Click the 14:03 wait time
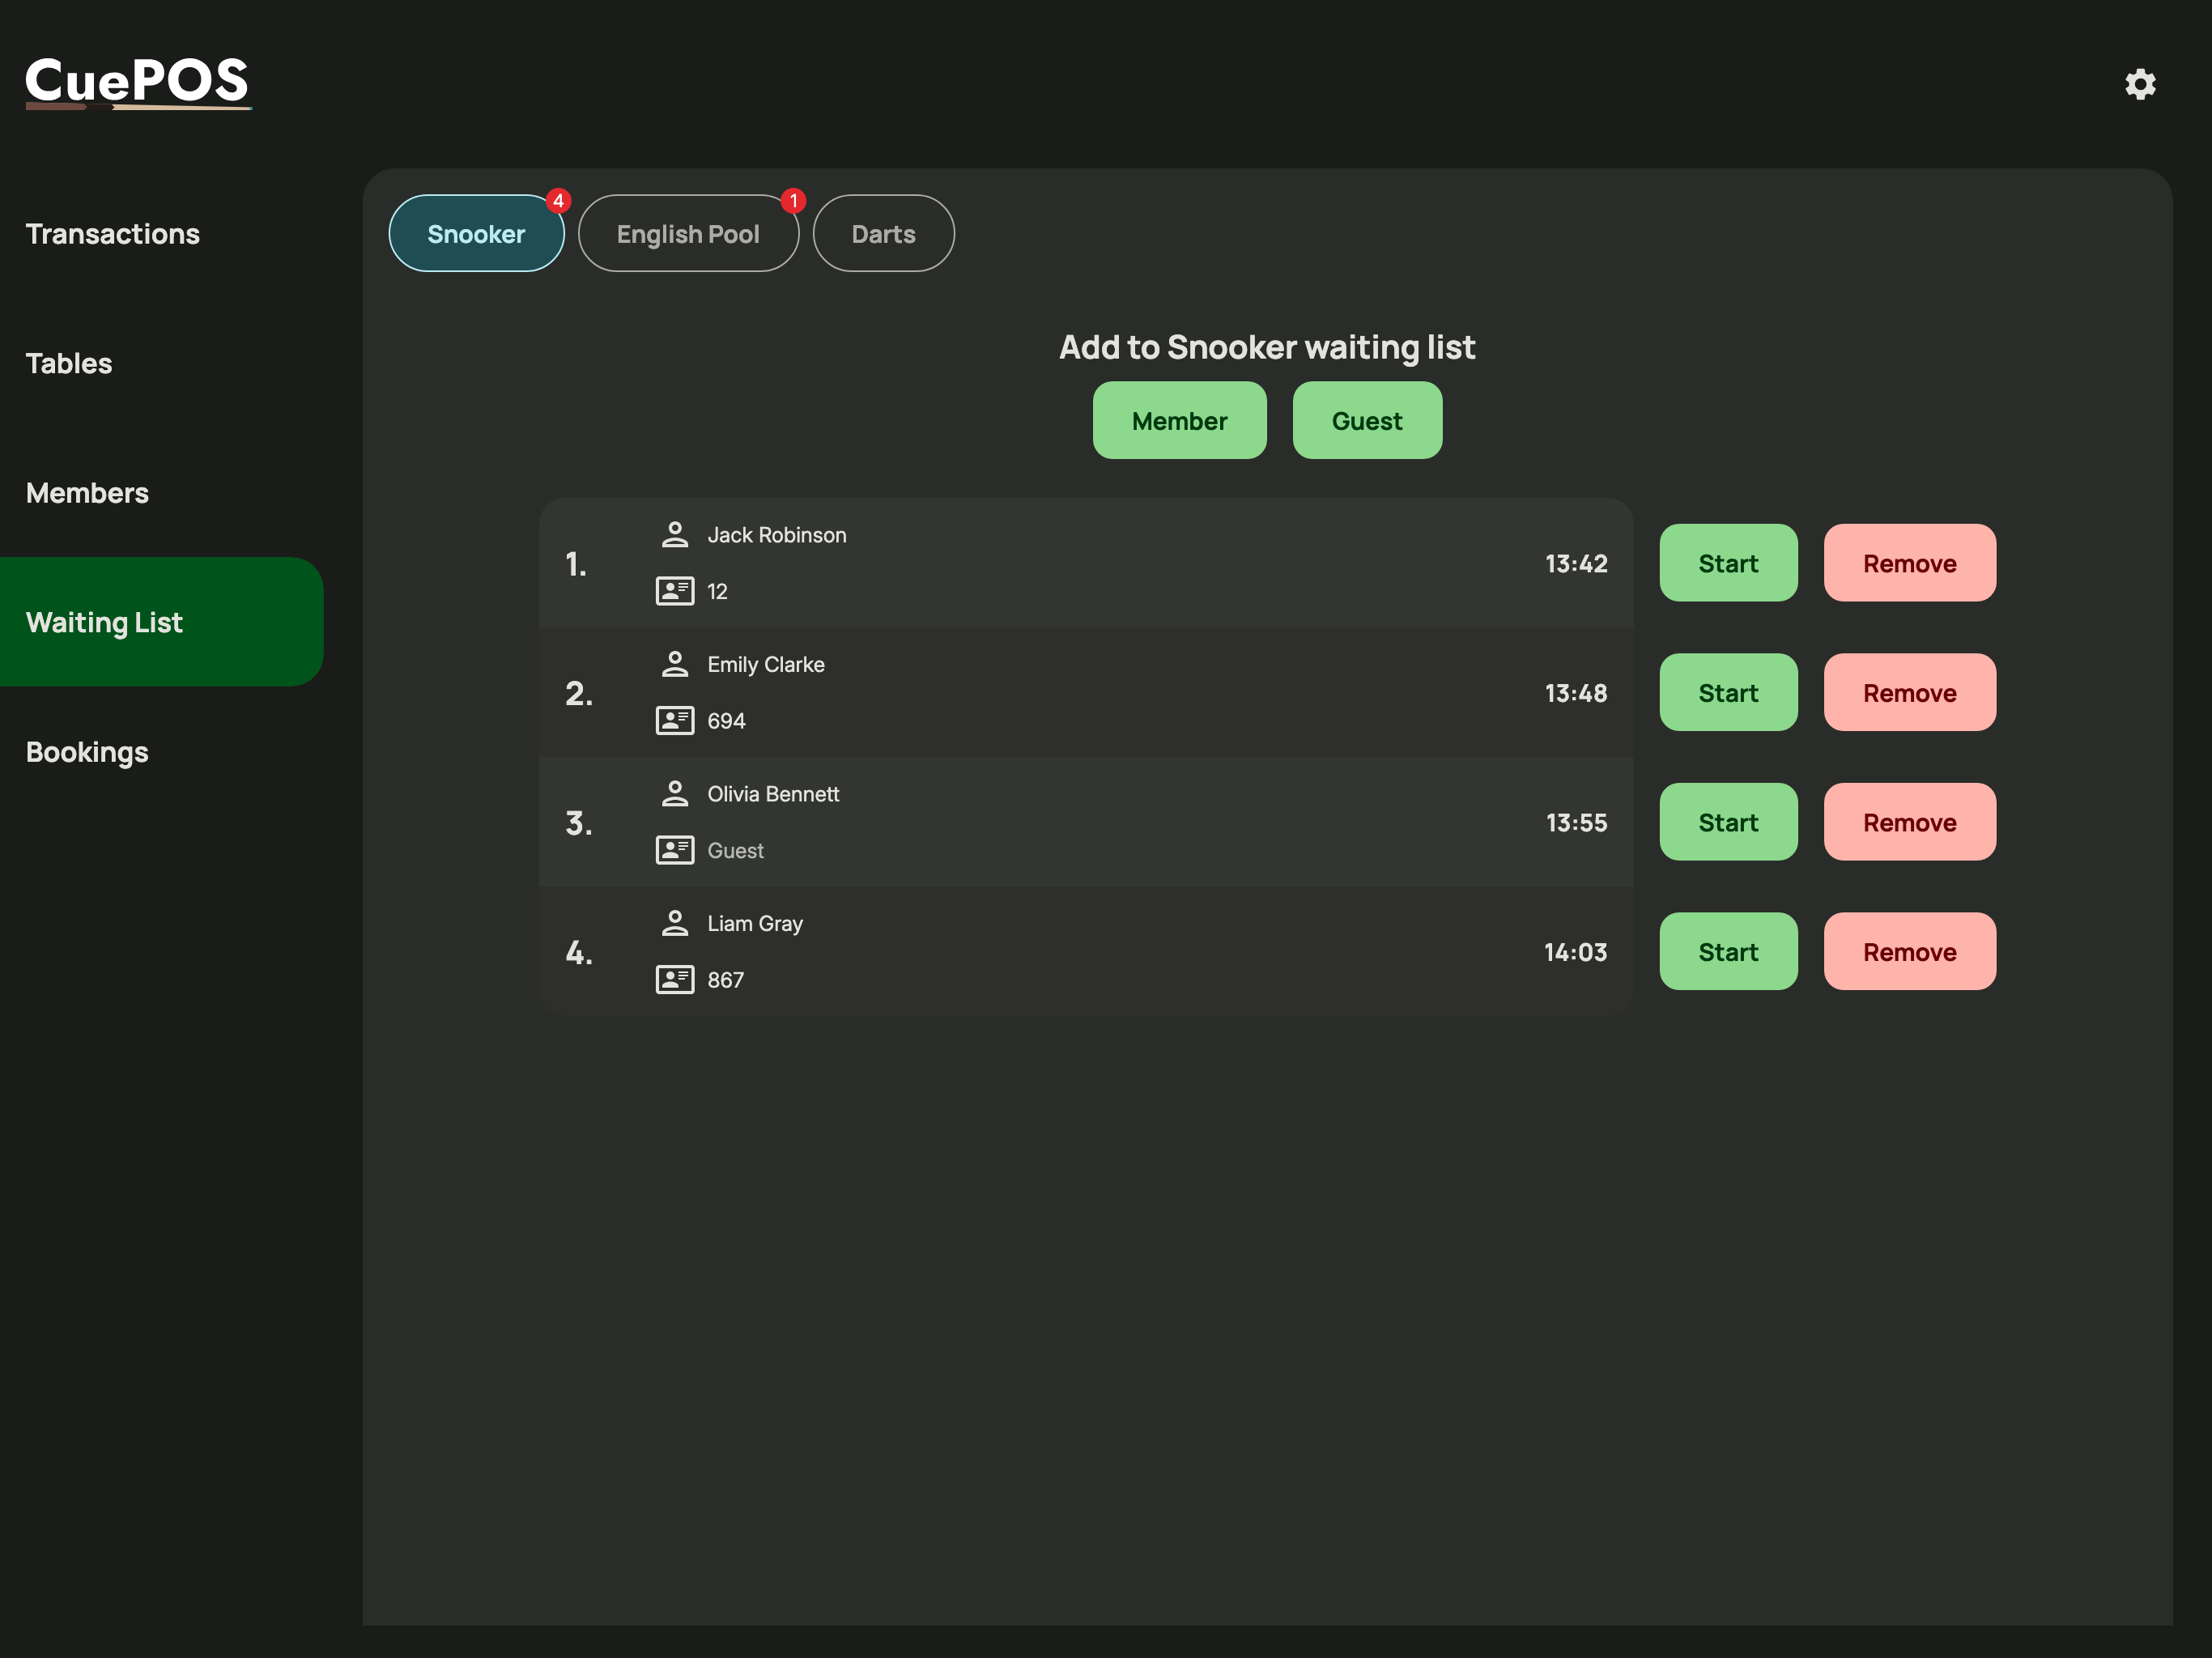Viewport: 2212px width, 1658px height. [1575, 952]
